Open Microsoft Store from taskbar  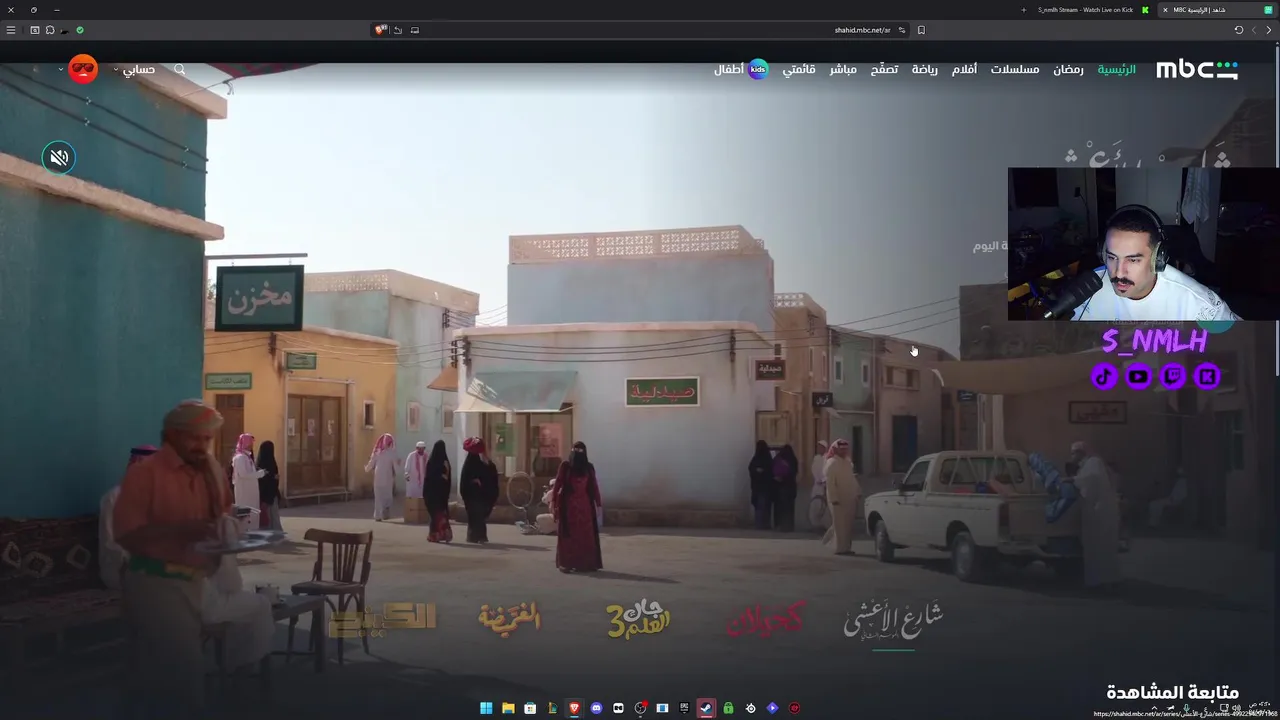pos(530,708)
